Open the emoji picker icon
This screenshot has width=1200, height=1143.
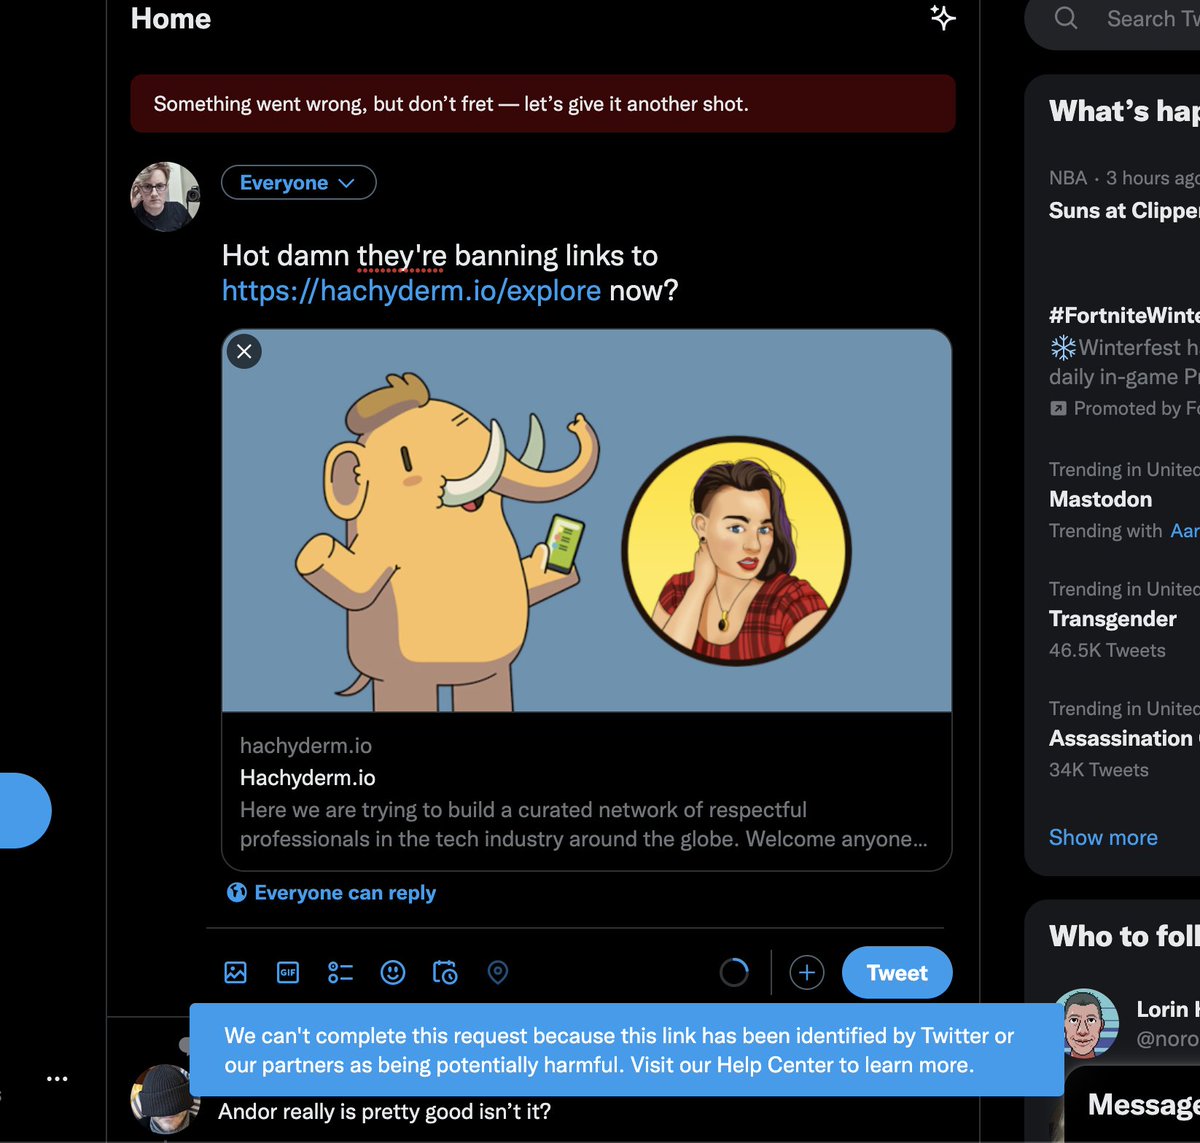(x=393, y=972)
